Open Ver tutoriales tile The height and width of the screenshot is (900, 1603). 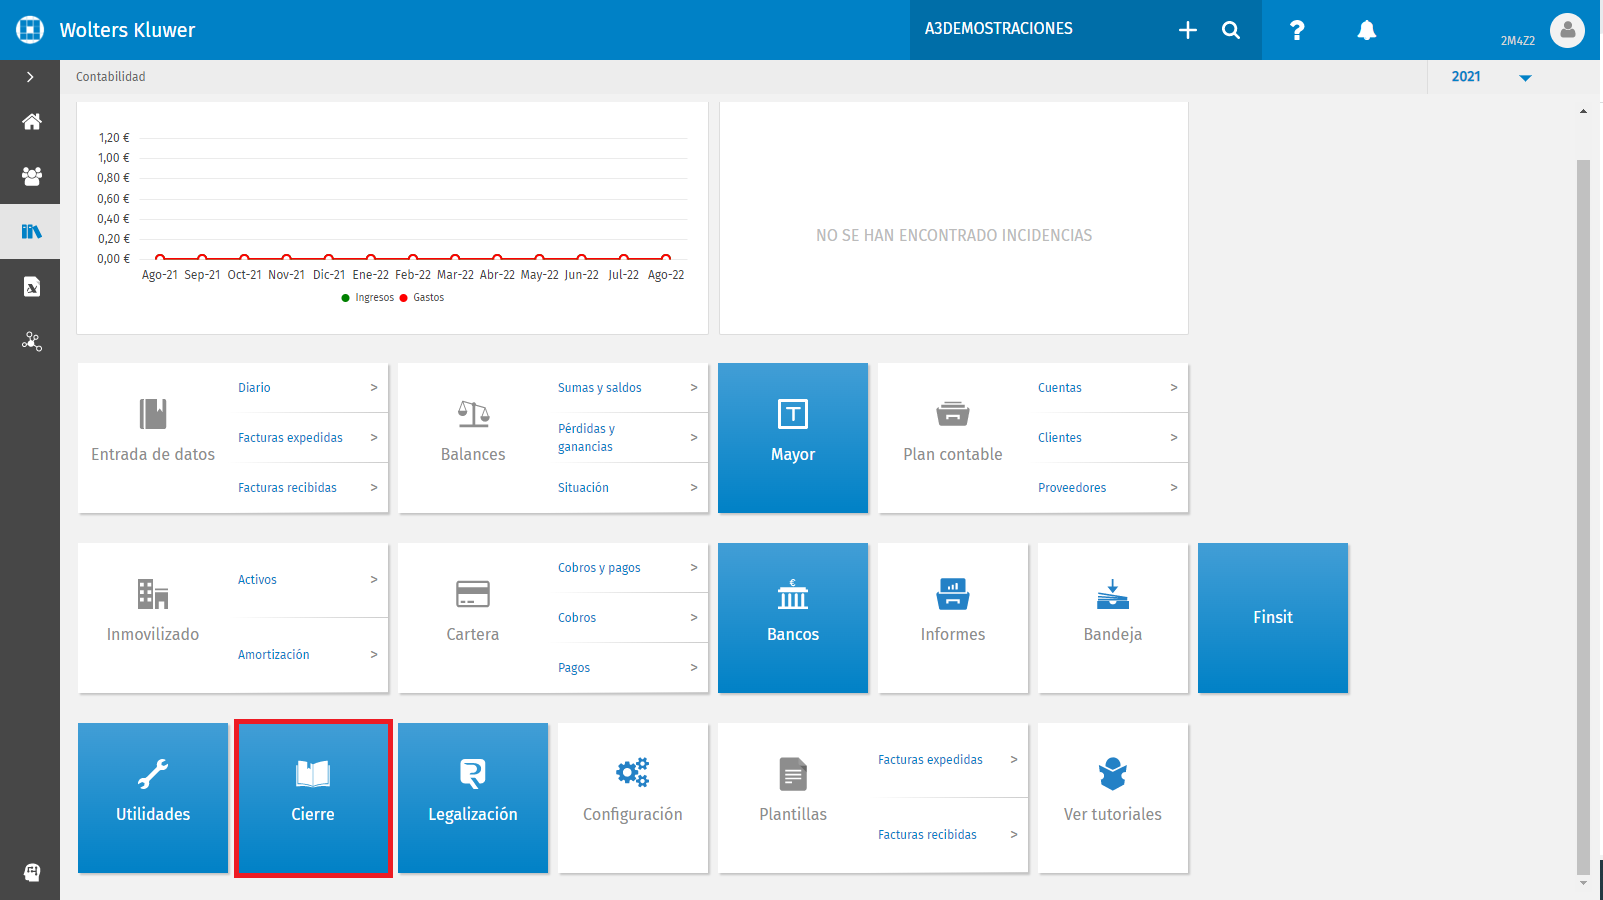(x=1113, y=798)
